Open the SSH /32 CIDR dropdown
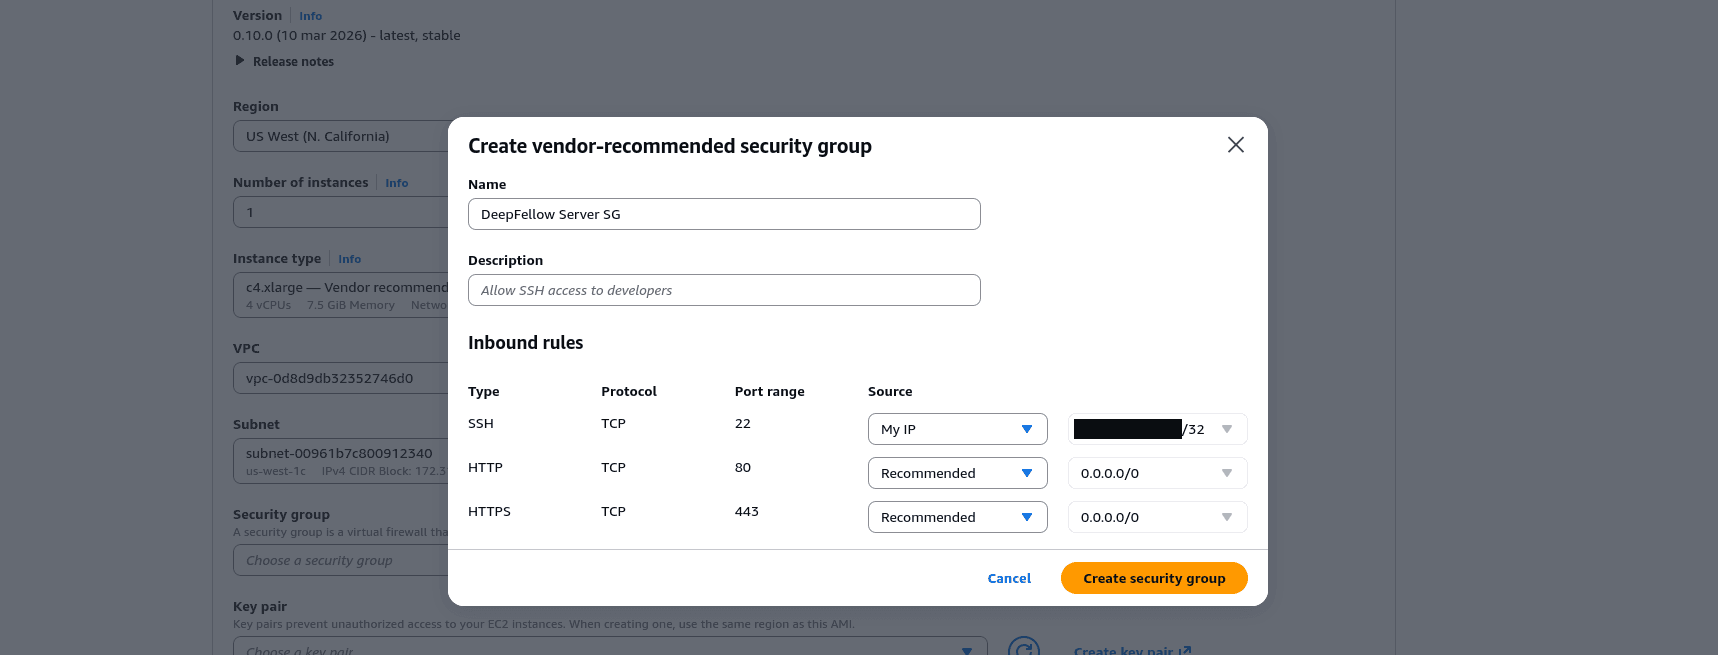This screenshot has height=655, width=1718. click(1157, 429)
